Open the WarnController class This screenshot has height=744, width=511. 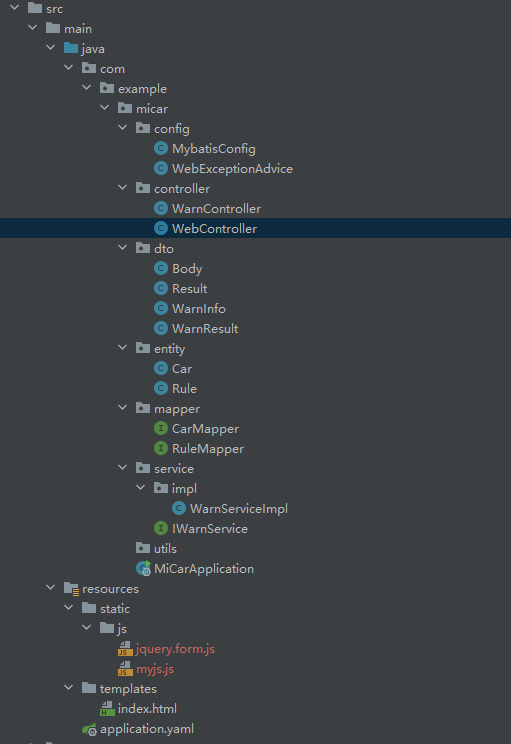216,209
